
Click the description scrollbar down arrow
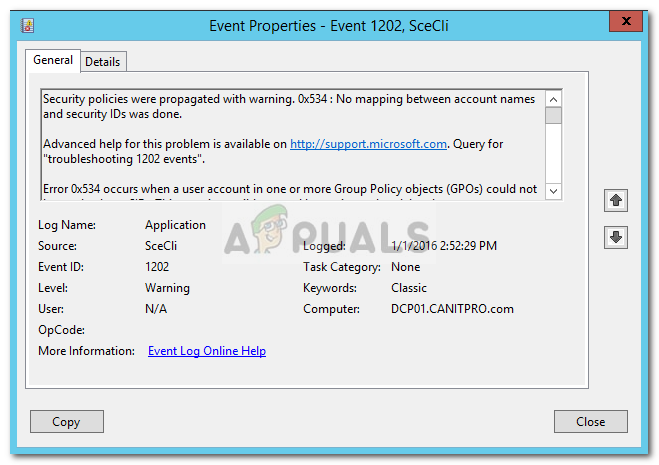(x=554, y=191)
